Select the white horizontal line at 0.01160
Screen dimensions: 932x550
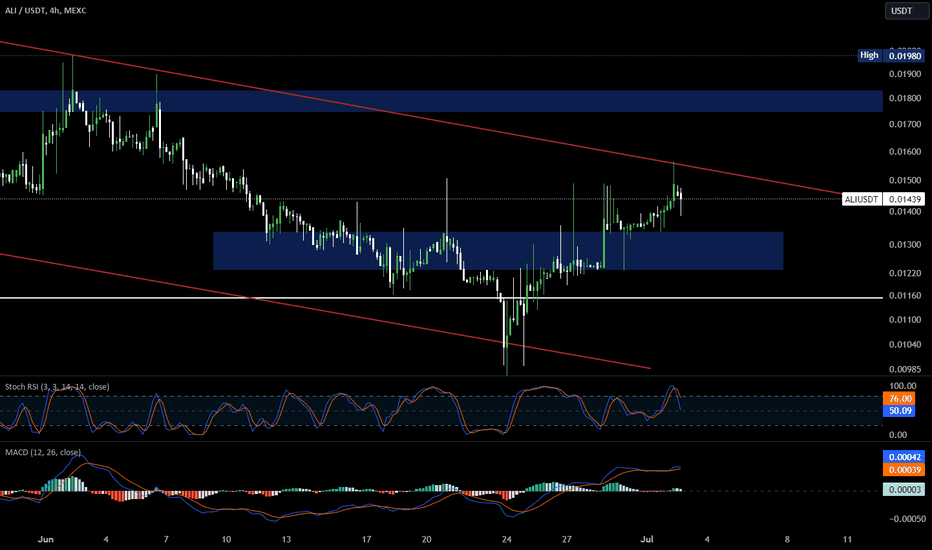tap(441, 297)
